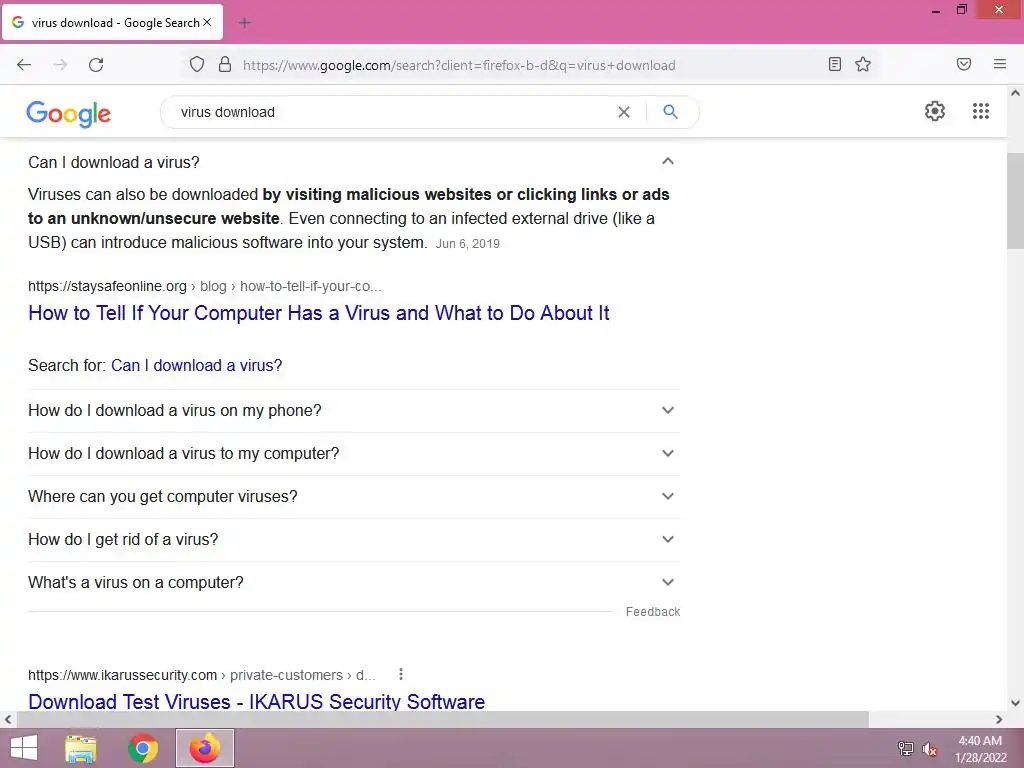Click the Feedback link
Viewport: 1024px width, 768px height.
pyautogui.click(x=653, y=612)
